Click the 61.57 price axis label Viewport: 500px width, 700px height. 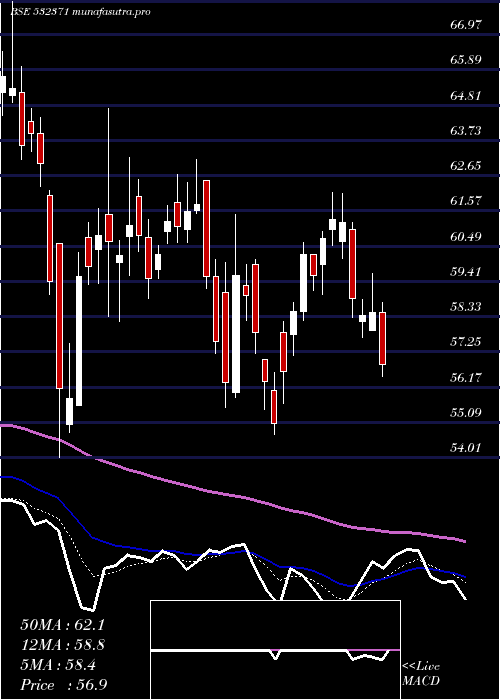(x=466, y=201)
